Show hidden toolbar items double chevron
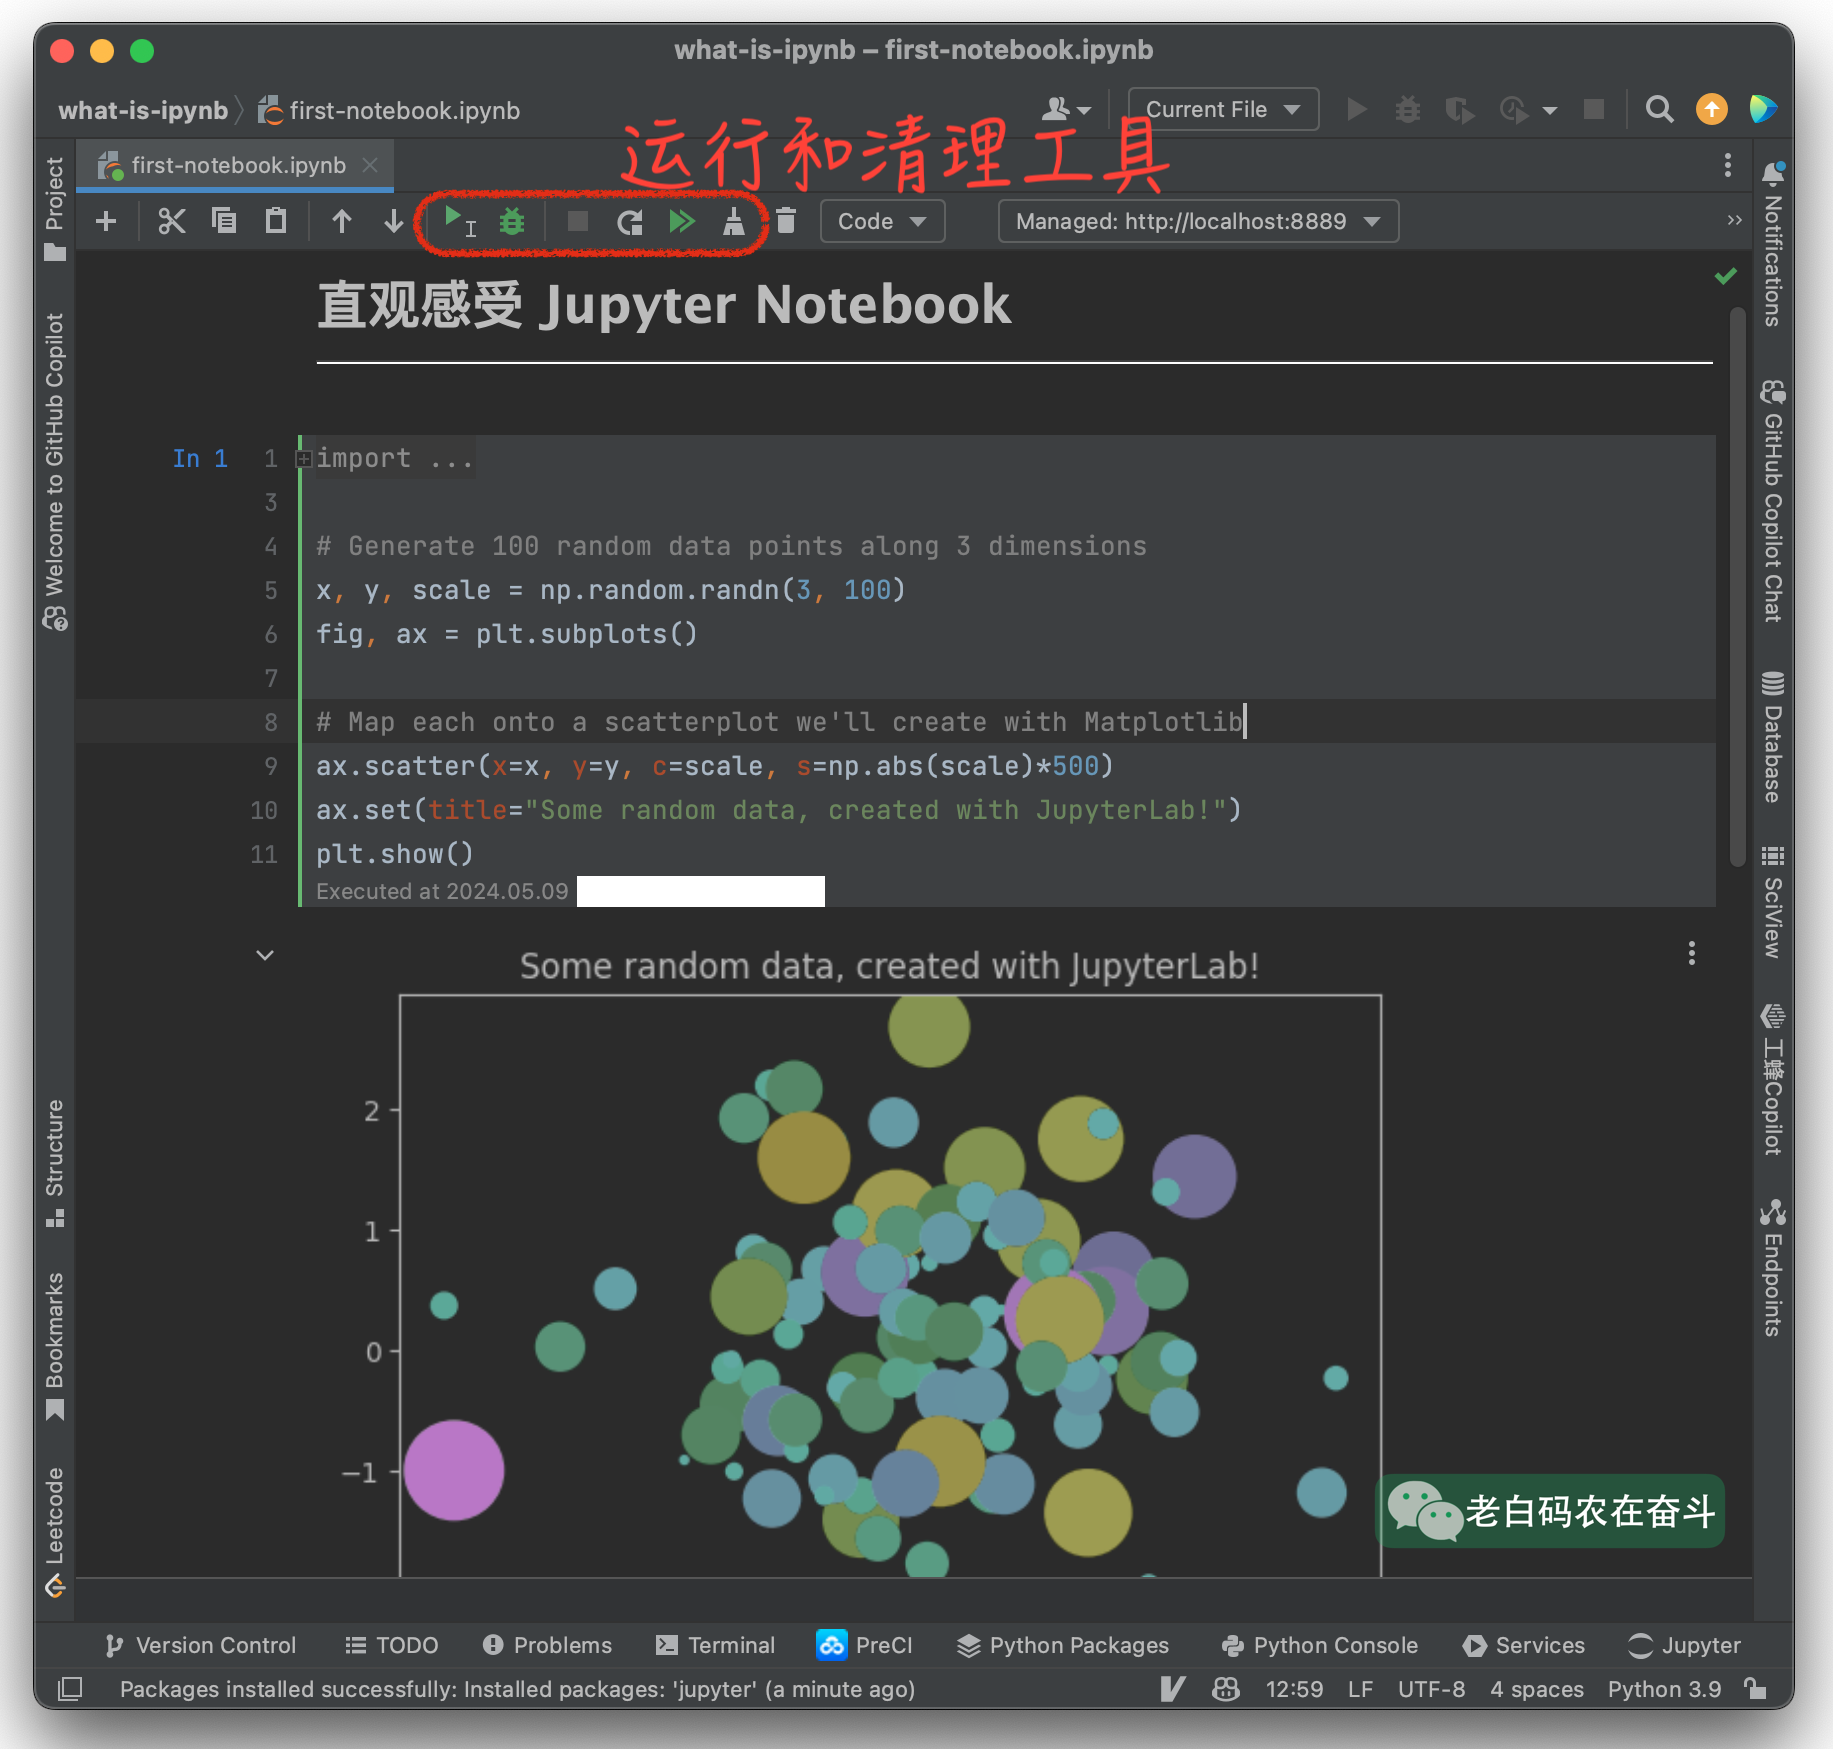Screen dimensions: 1833x1749 tap(1735, 220)
